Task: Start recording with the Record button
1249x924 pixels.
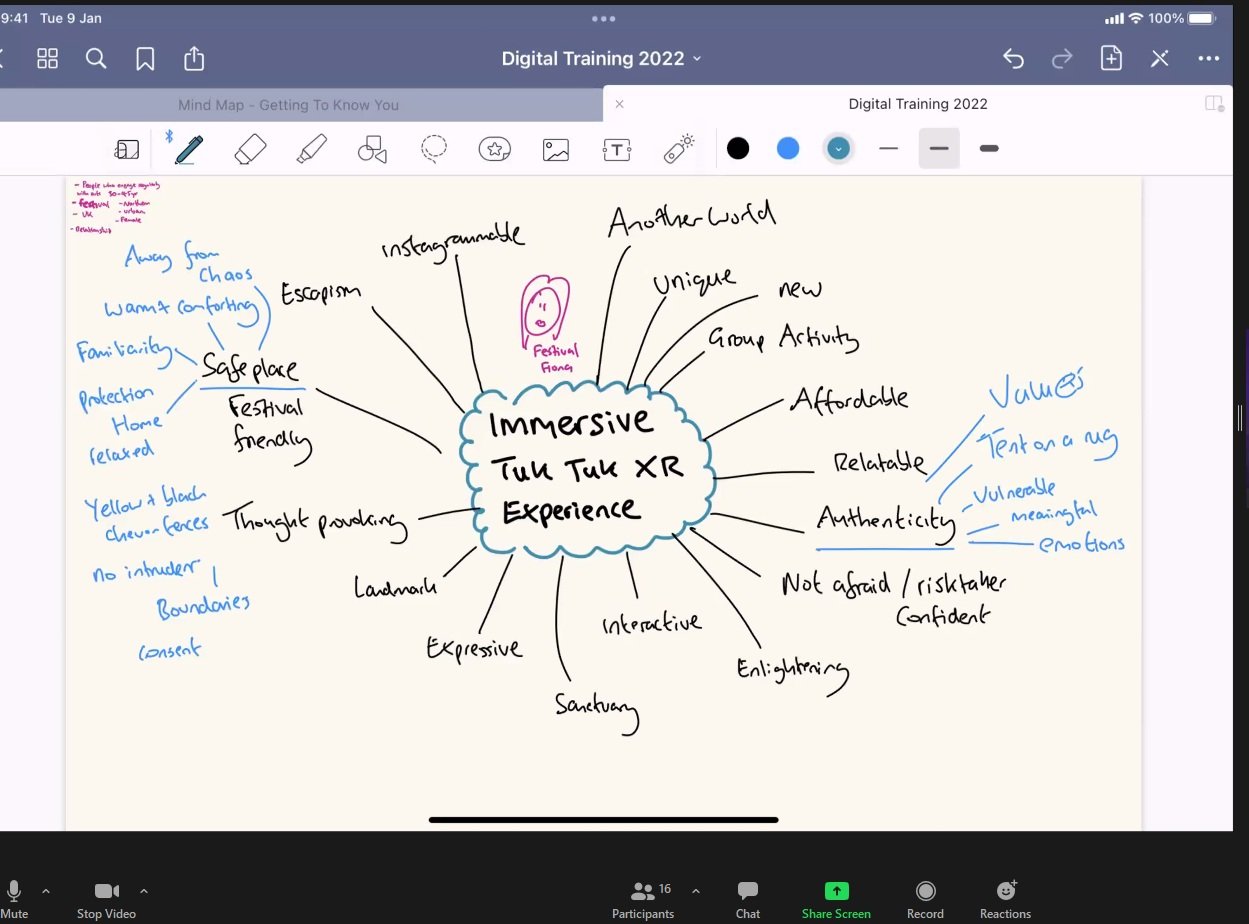Action: point(925,897)
